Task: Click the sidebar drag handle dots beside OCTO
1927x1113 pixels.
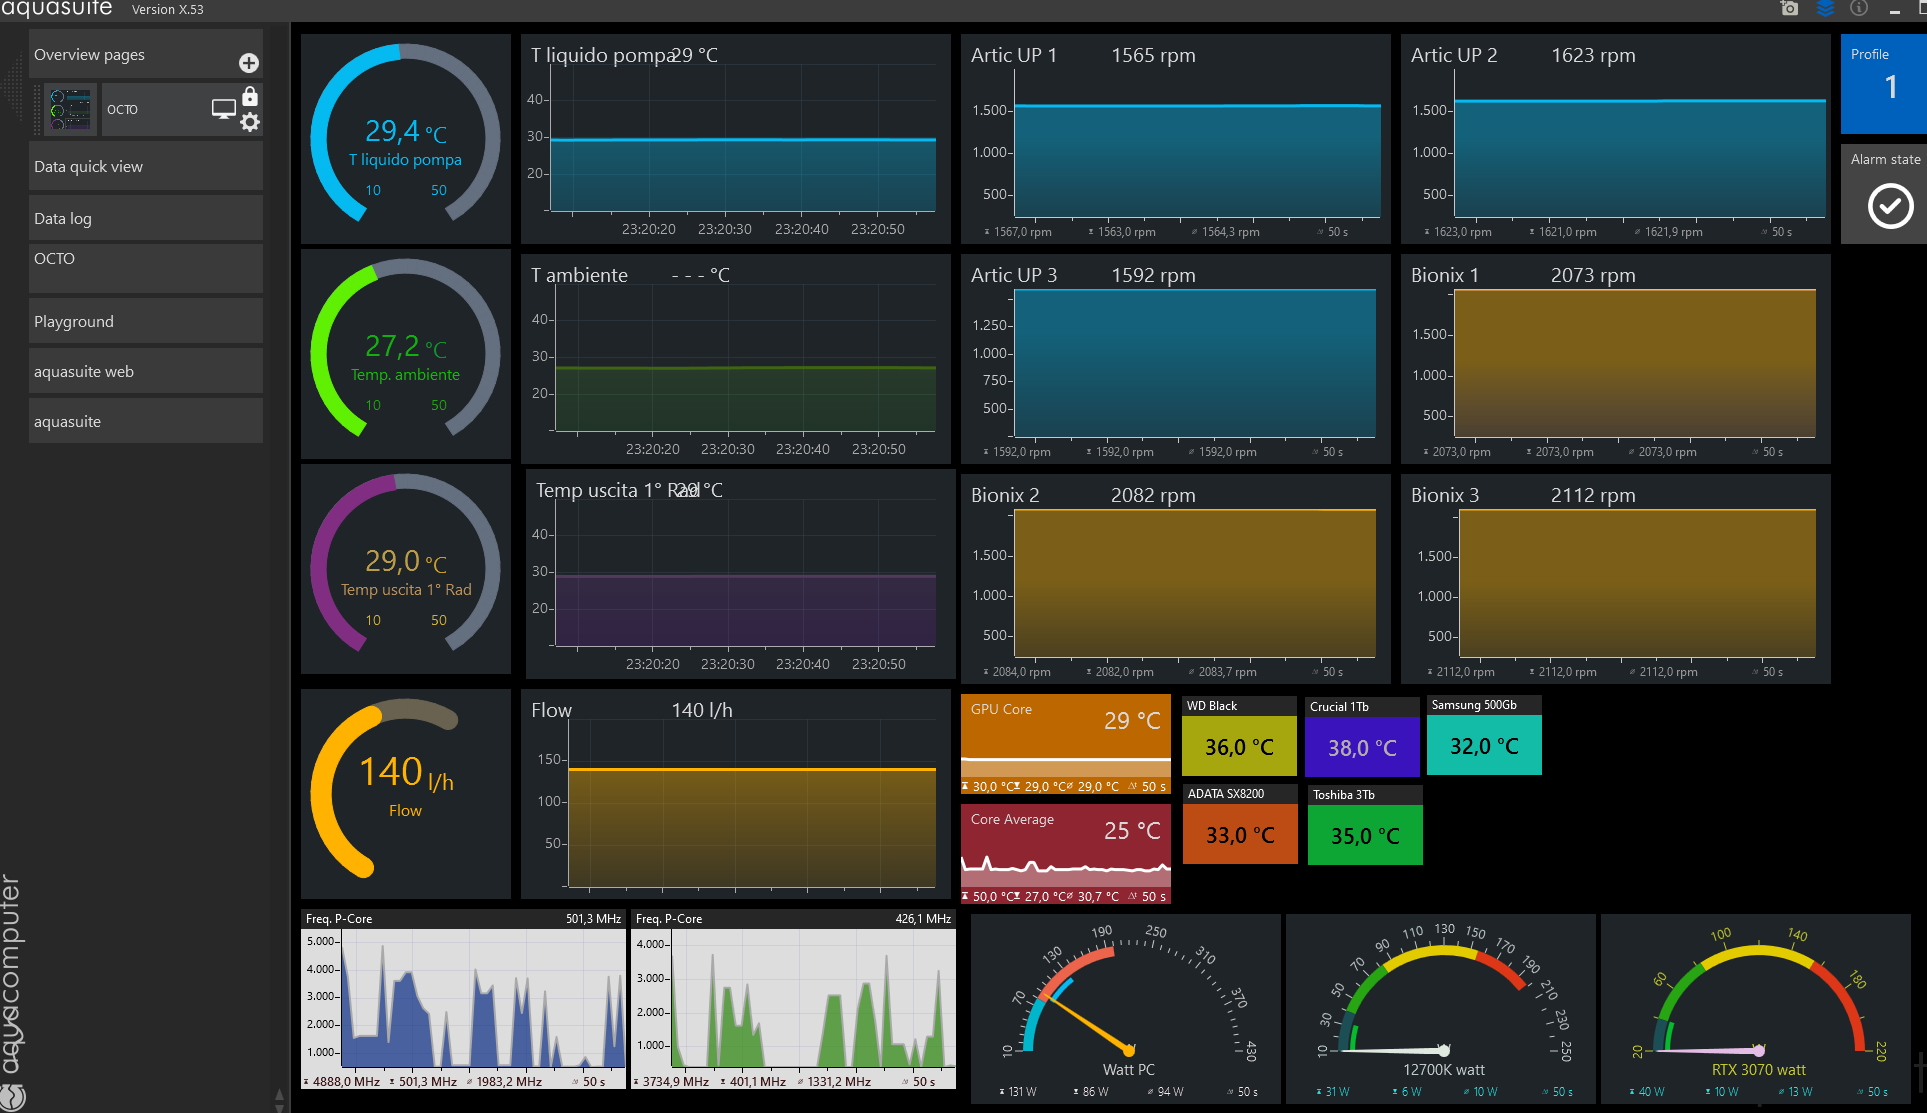Action: [38, 110]
